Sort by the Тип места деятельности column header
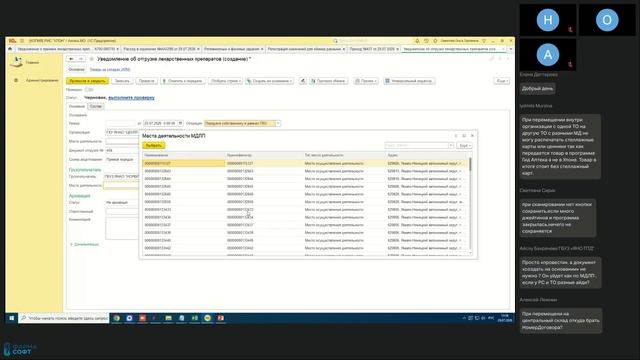Screen dimensions: 640x360 coord(344,155)
